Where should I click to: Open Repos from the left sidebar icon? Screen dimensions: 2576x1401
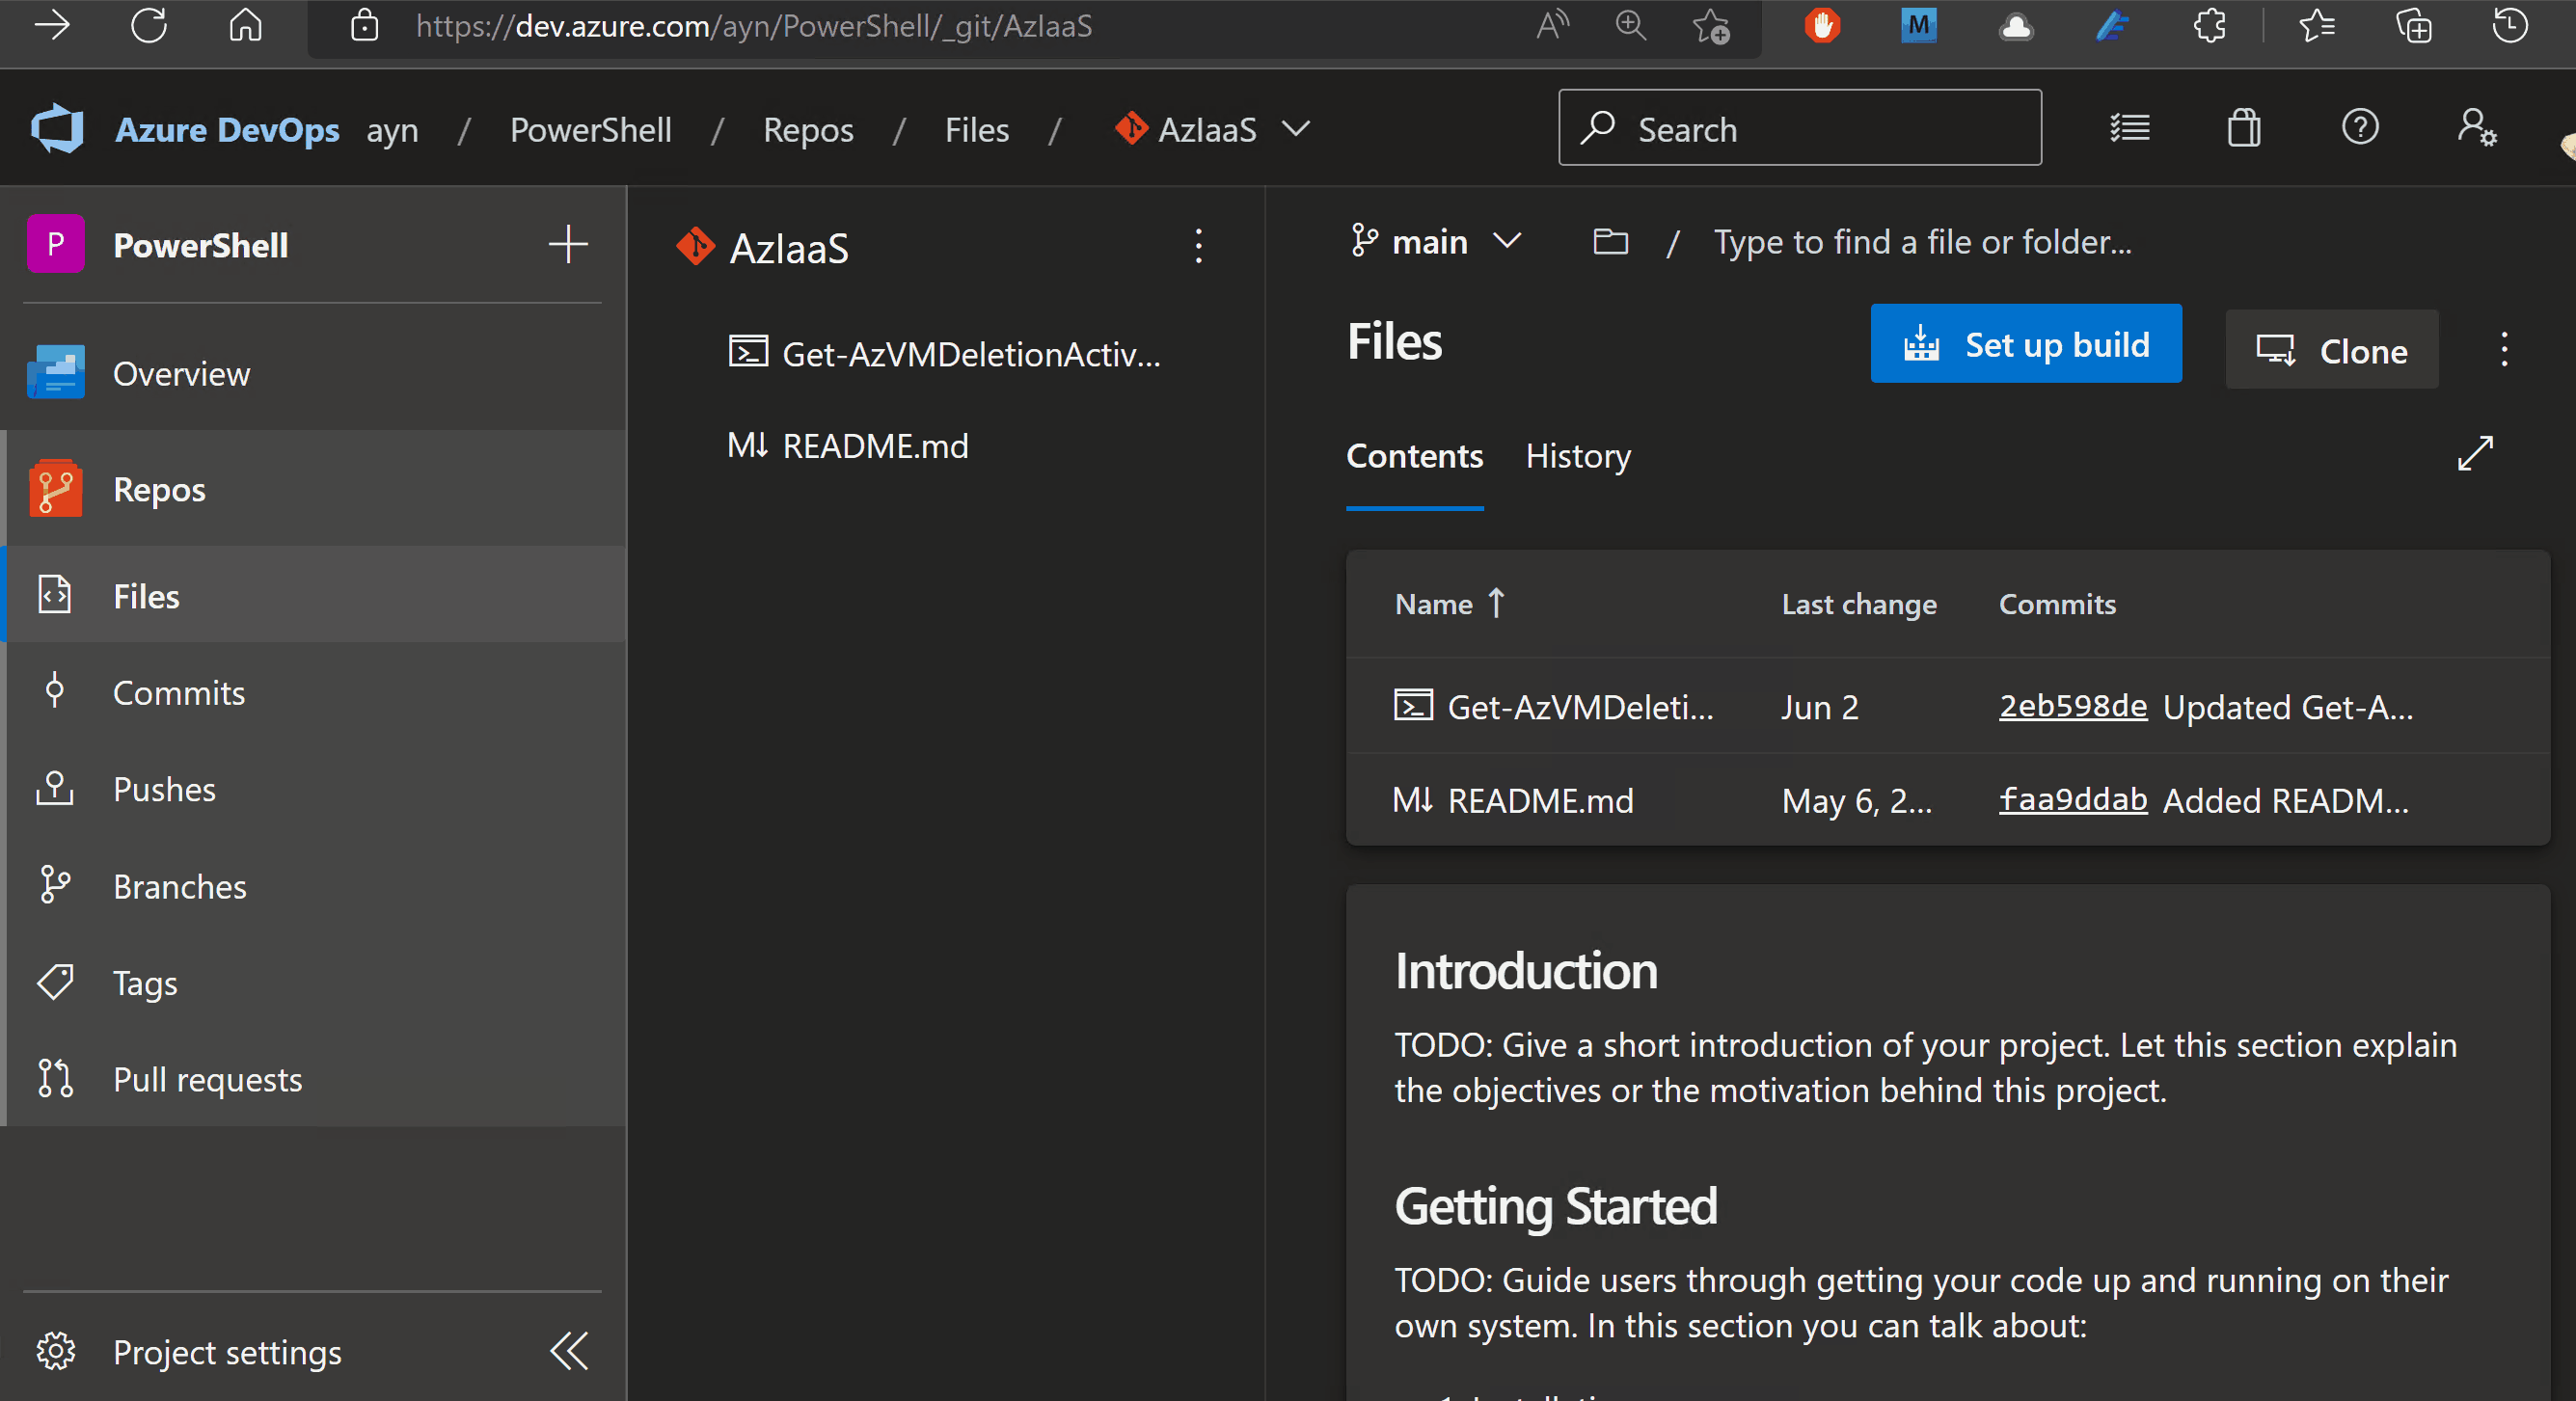tap(56, 489)
